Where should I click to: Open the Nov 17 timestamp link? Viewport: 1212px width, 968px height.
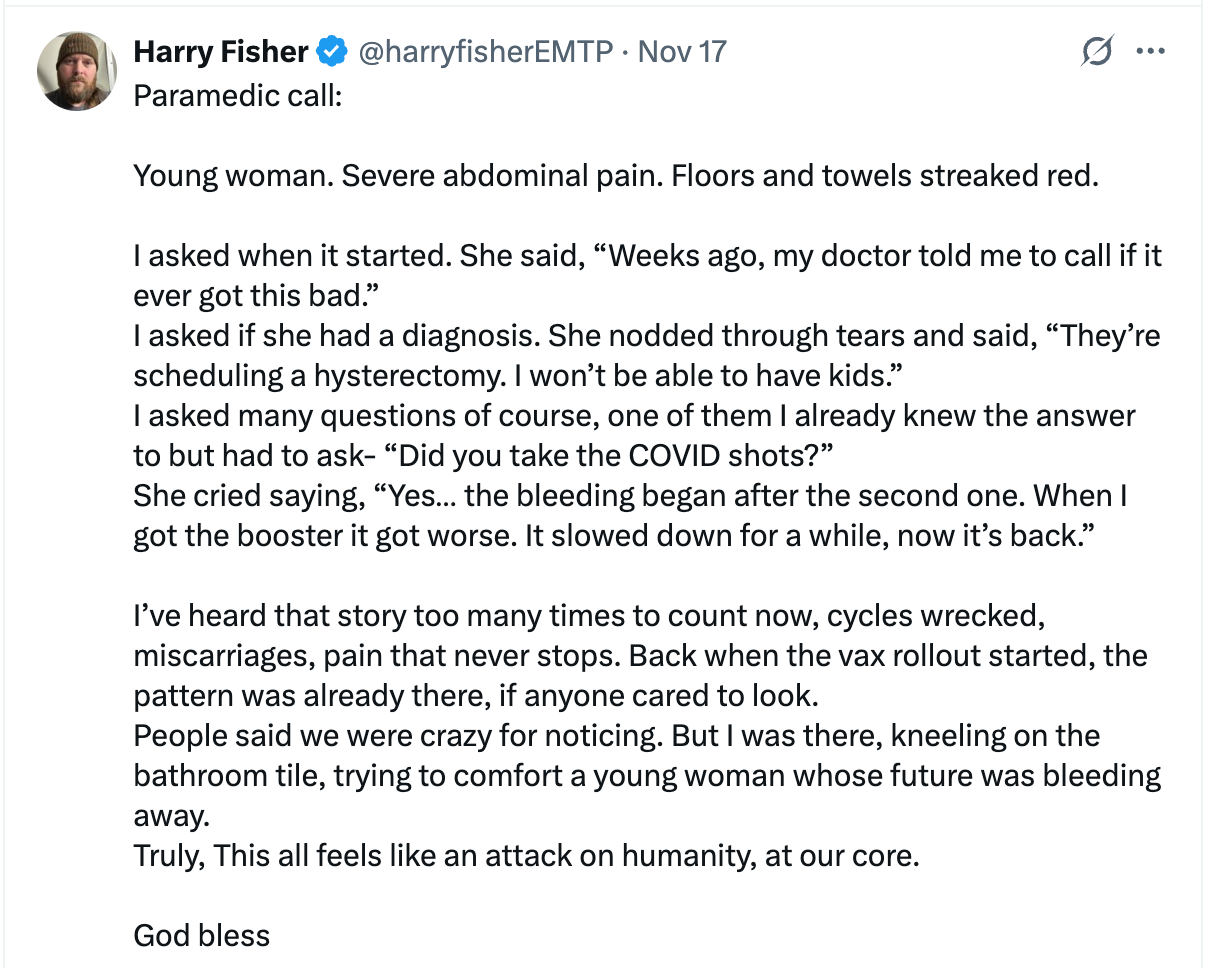[x=682, y=51]
